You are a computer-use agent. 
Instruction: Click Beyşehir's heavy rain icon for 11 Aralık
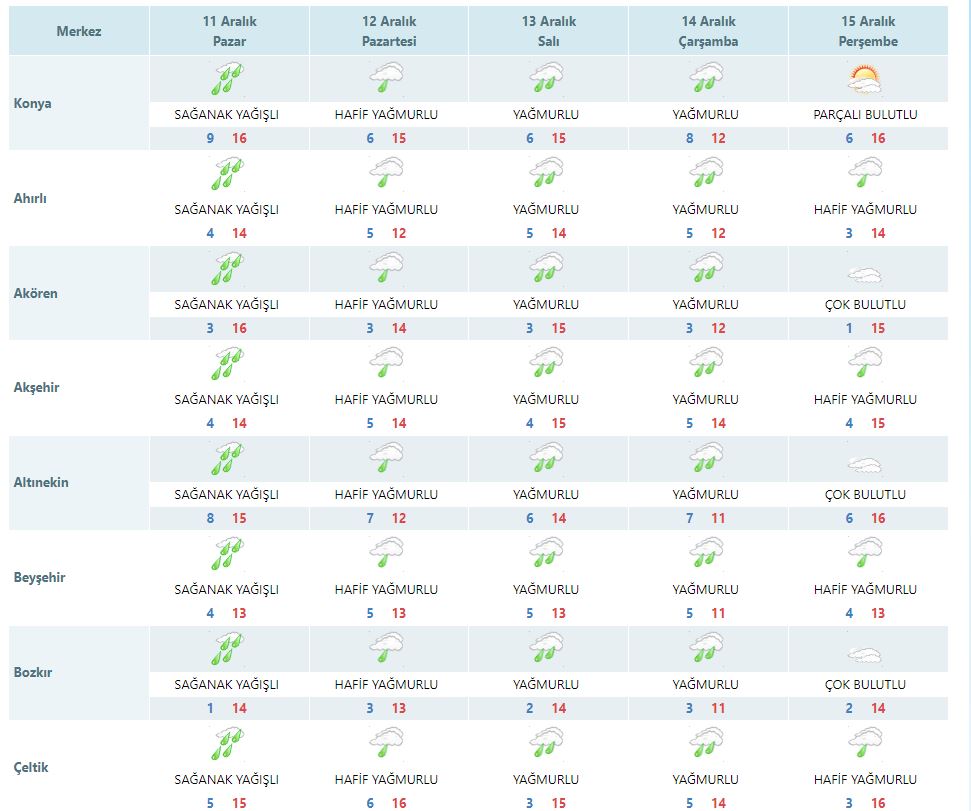point(226,553)
